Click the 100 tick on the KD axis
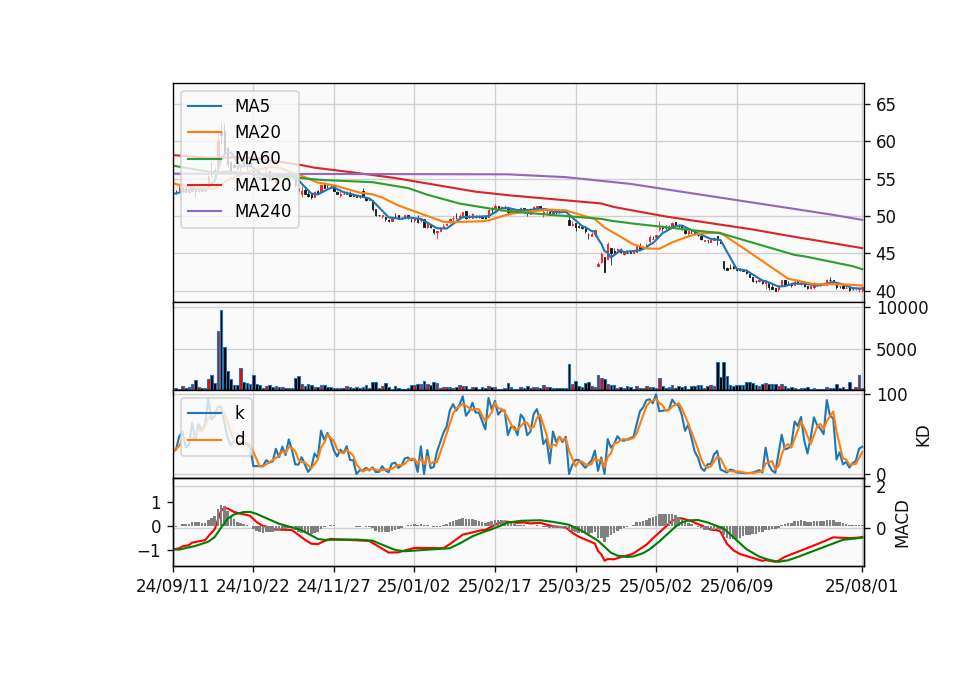This screenshot has height=690, width=960. coord(892,395)
